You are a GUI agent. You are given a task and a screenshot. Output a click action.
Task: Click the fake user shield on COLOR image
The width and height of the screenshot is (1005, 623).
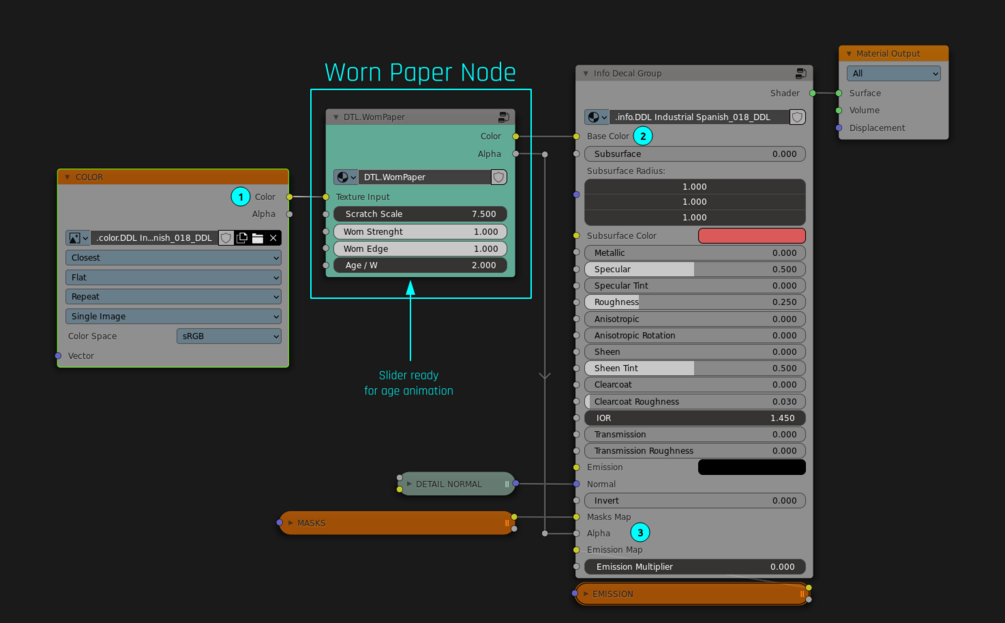pyautogui.click(x=226, y=238)
